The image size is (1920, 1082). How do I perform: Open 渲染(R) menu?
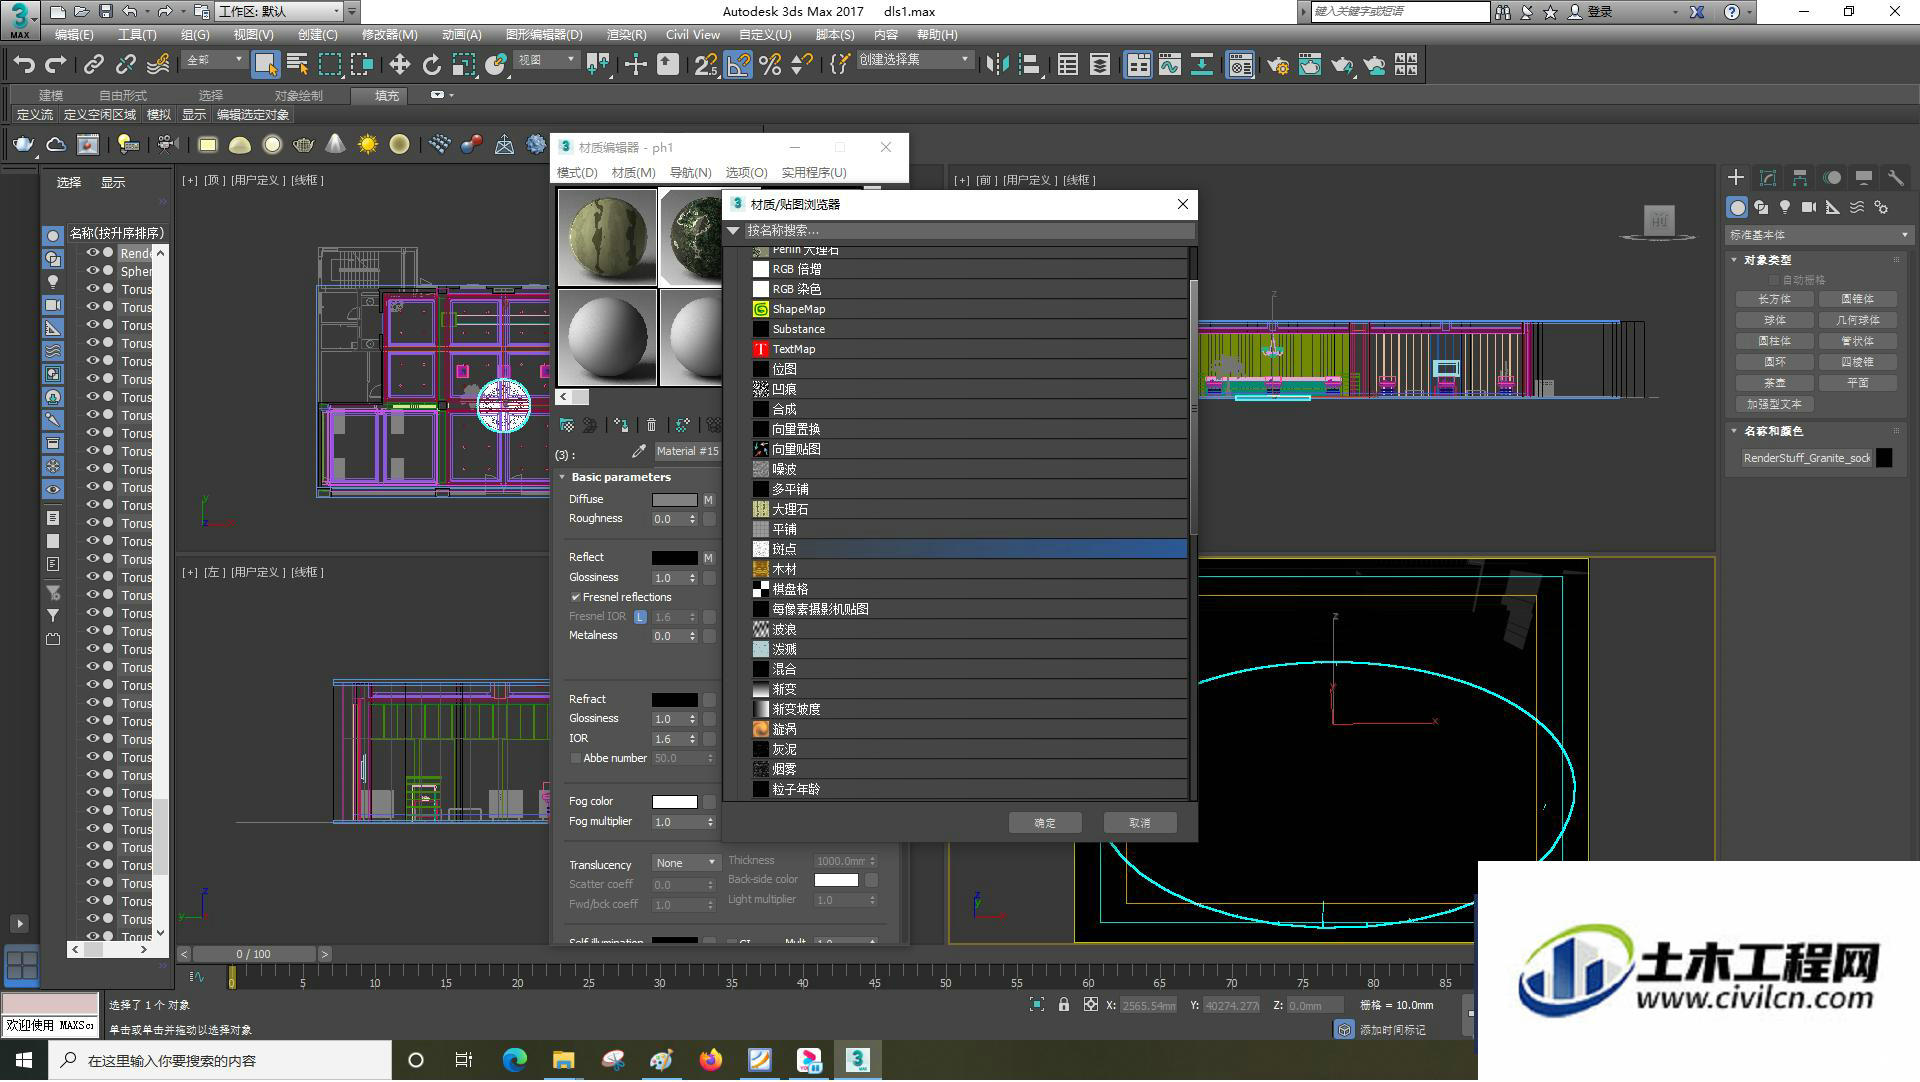[x=627, y=34]
